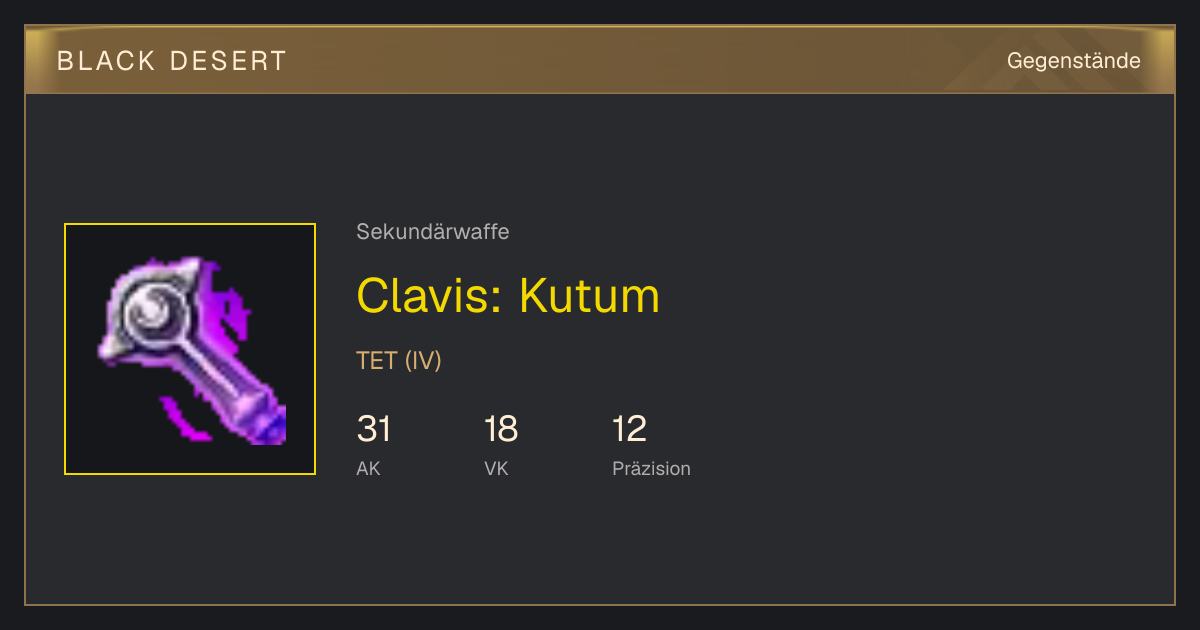Click the golden header banner
The width and height of the screenshot is (1200, 630).
click(x=600, y=60)
